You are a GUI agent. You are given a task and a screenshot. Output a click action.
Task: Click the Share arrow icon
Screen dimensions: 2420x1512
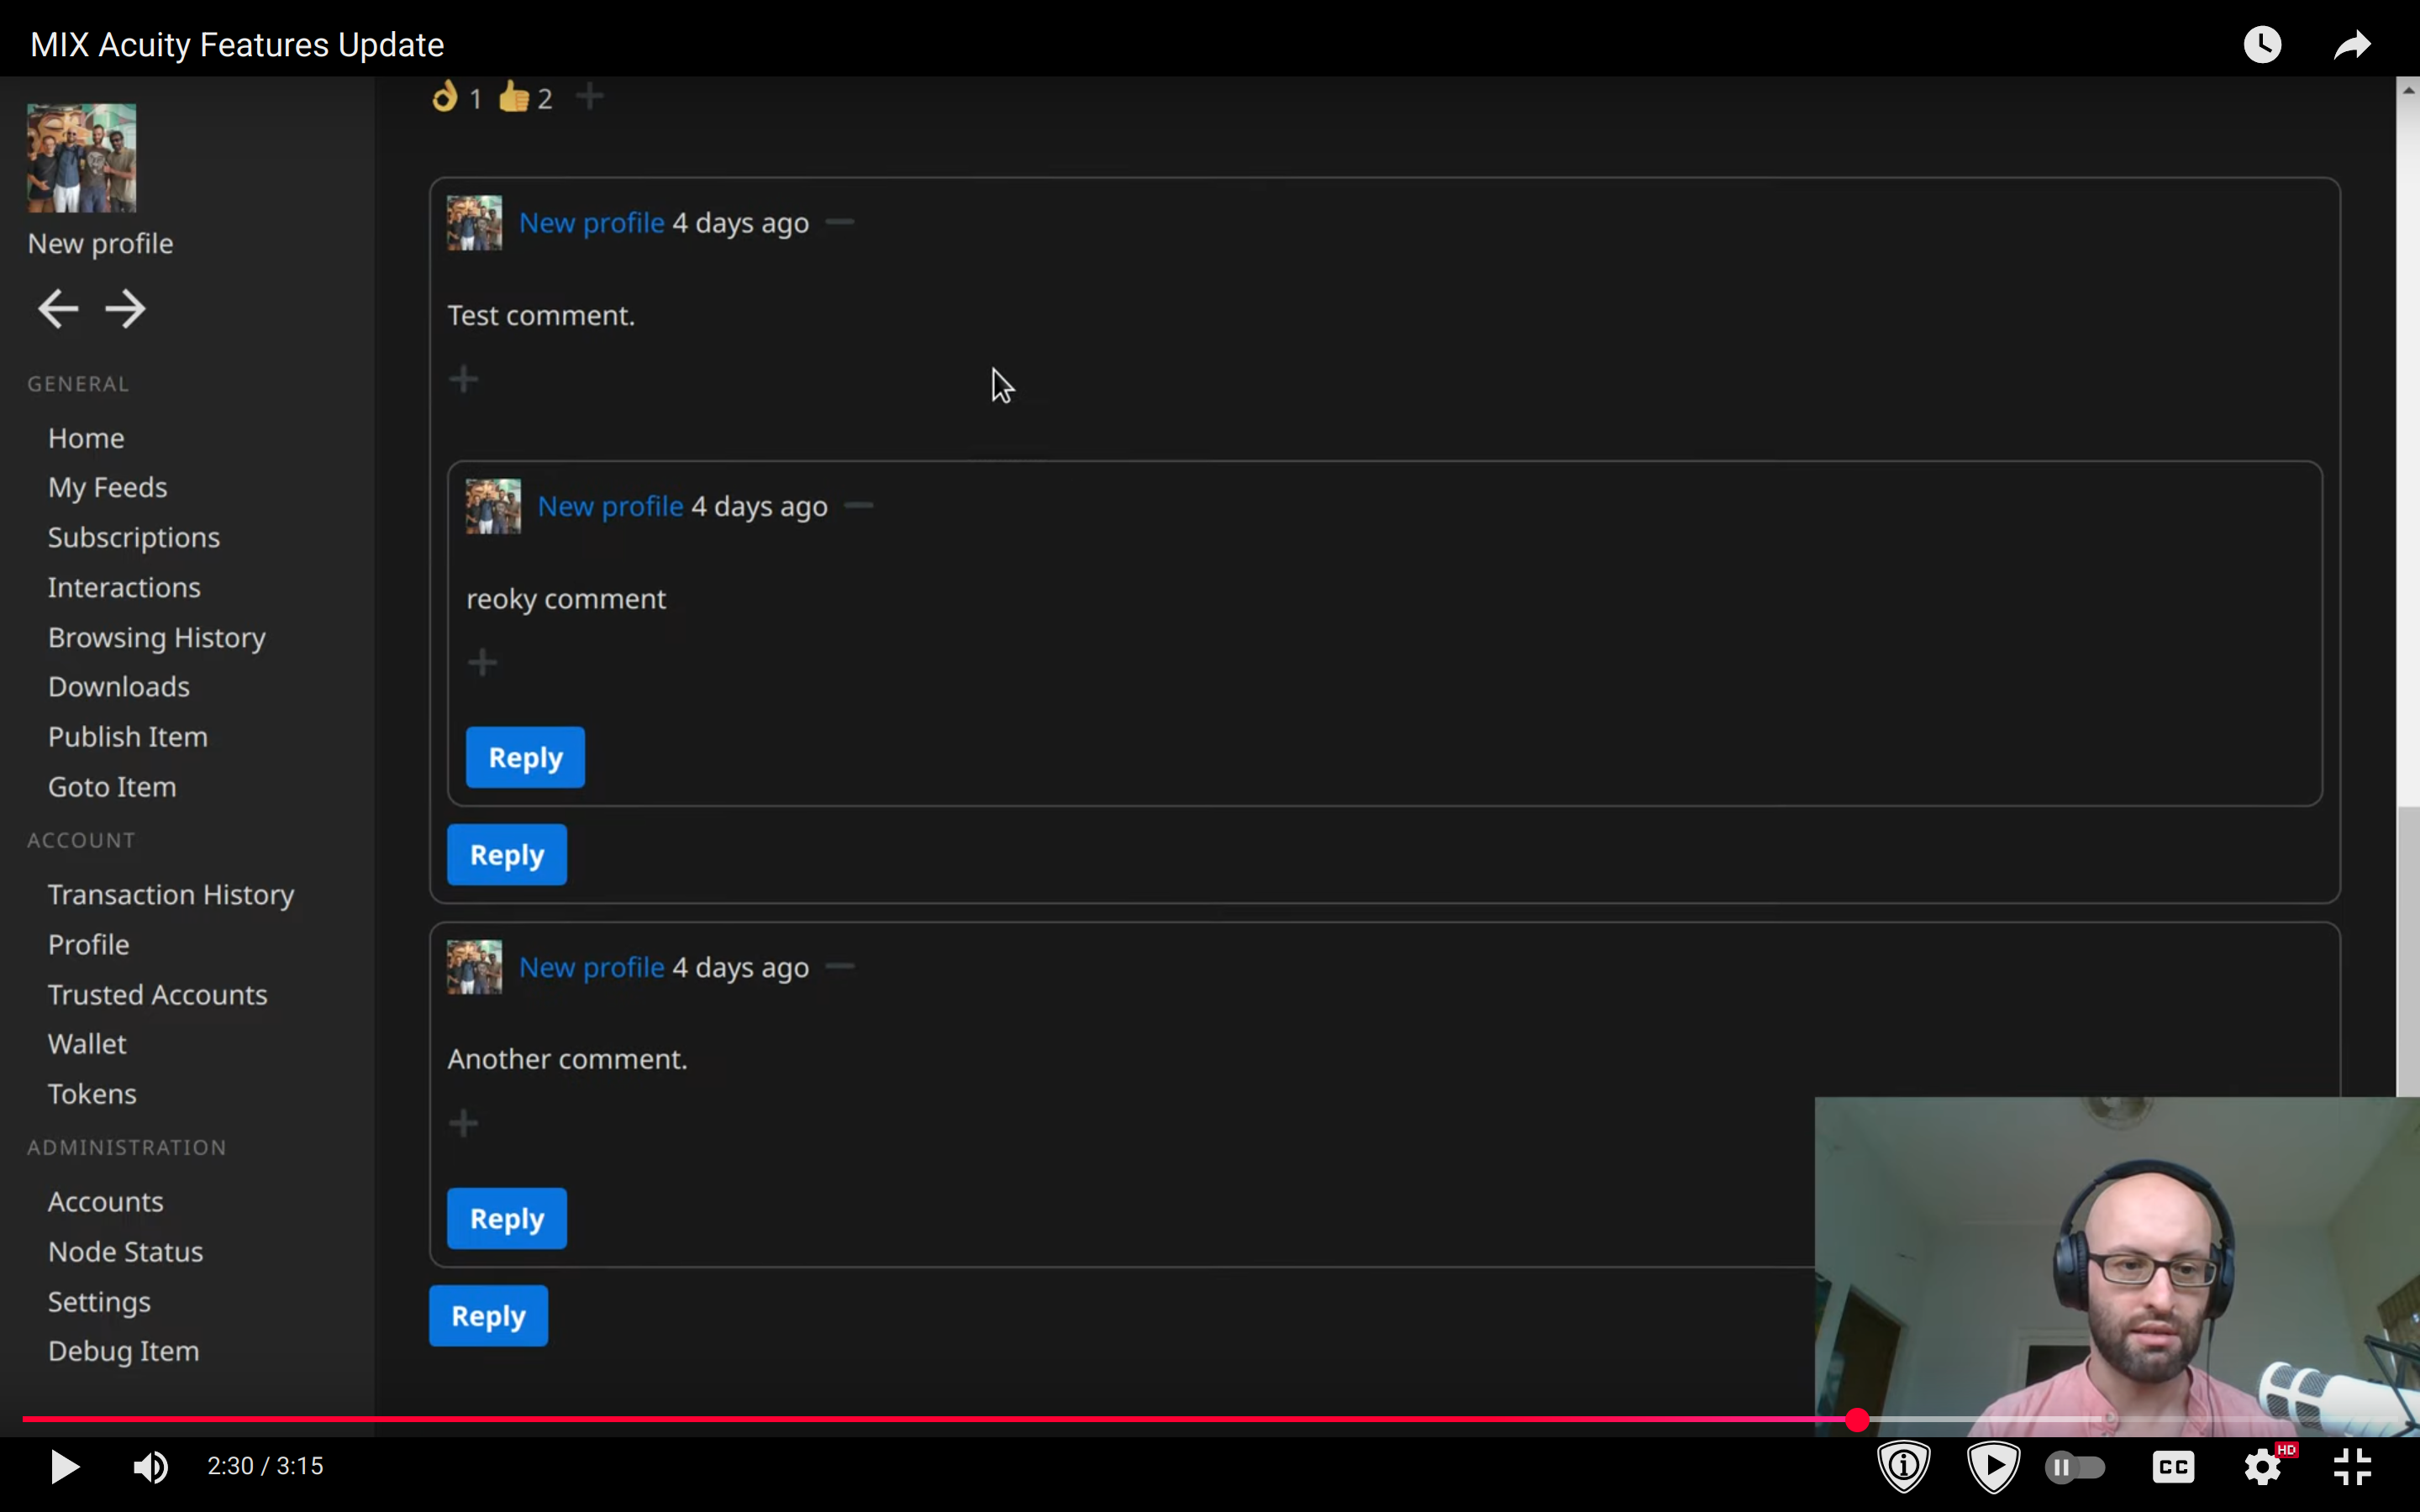tap(2351, 44)
